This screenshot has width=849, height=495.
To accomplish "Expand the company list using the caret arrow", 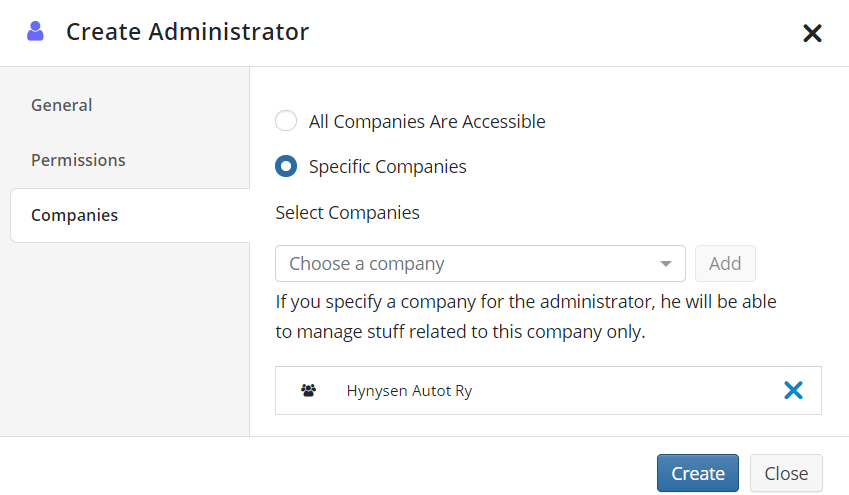I will 665,264.
